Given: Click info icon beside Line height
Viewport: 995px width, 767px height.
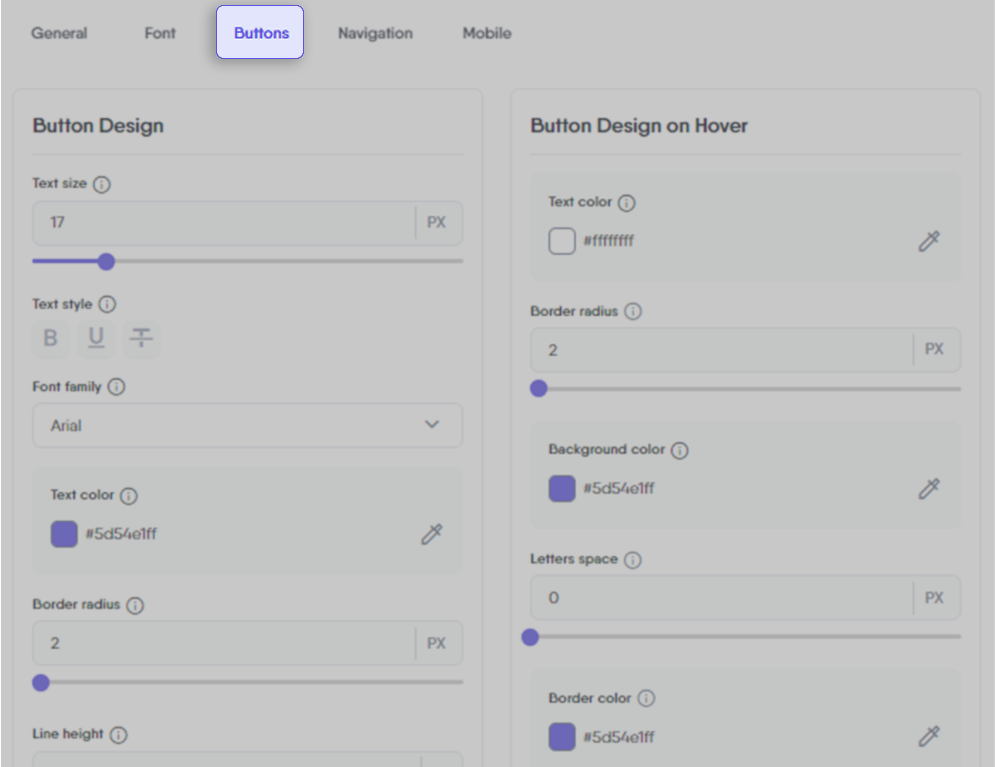Looking at the screenshot, I should pyautogui.click(x=119, y=735).
